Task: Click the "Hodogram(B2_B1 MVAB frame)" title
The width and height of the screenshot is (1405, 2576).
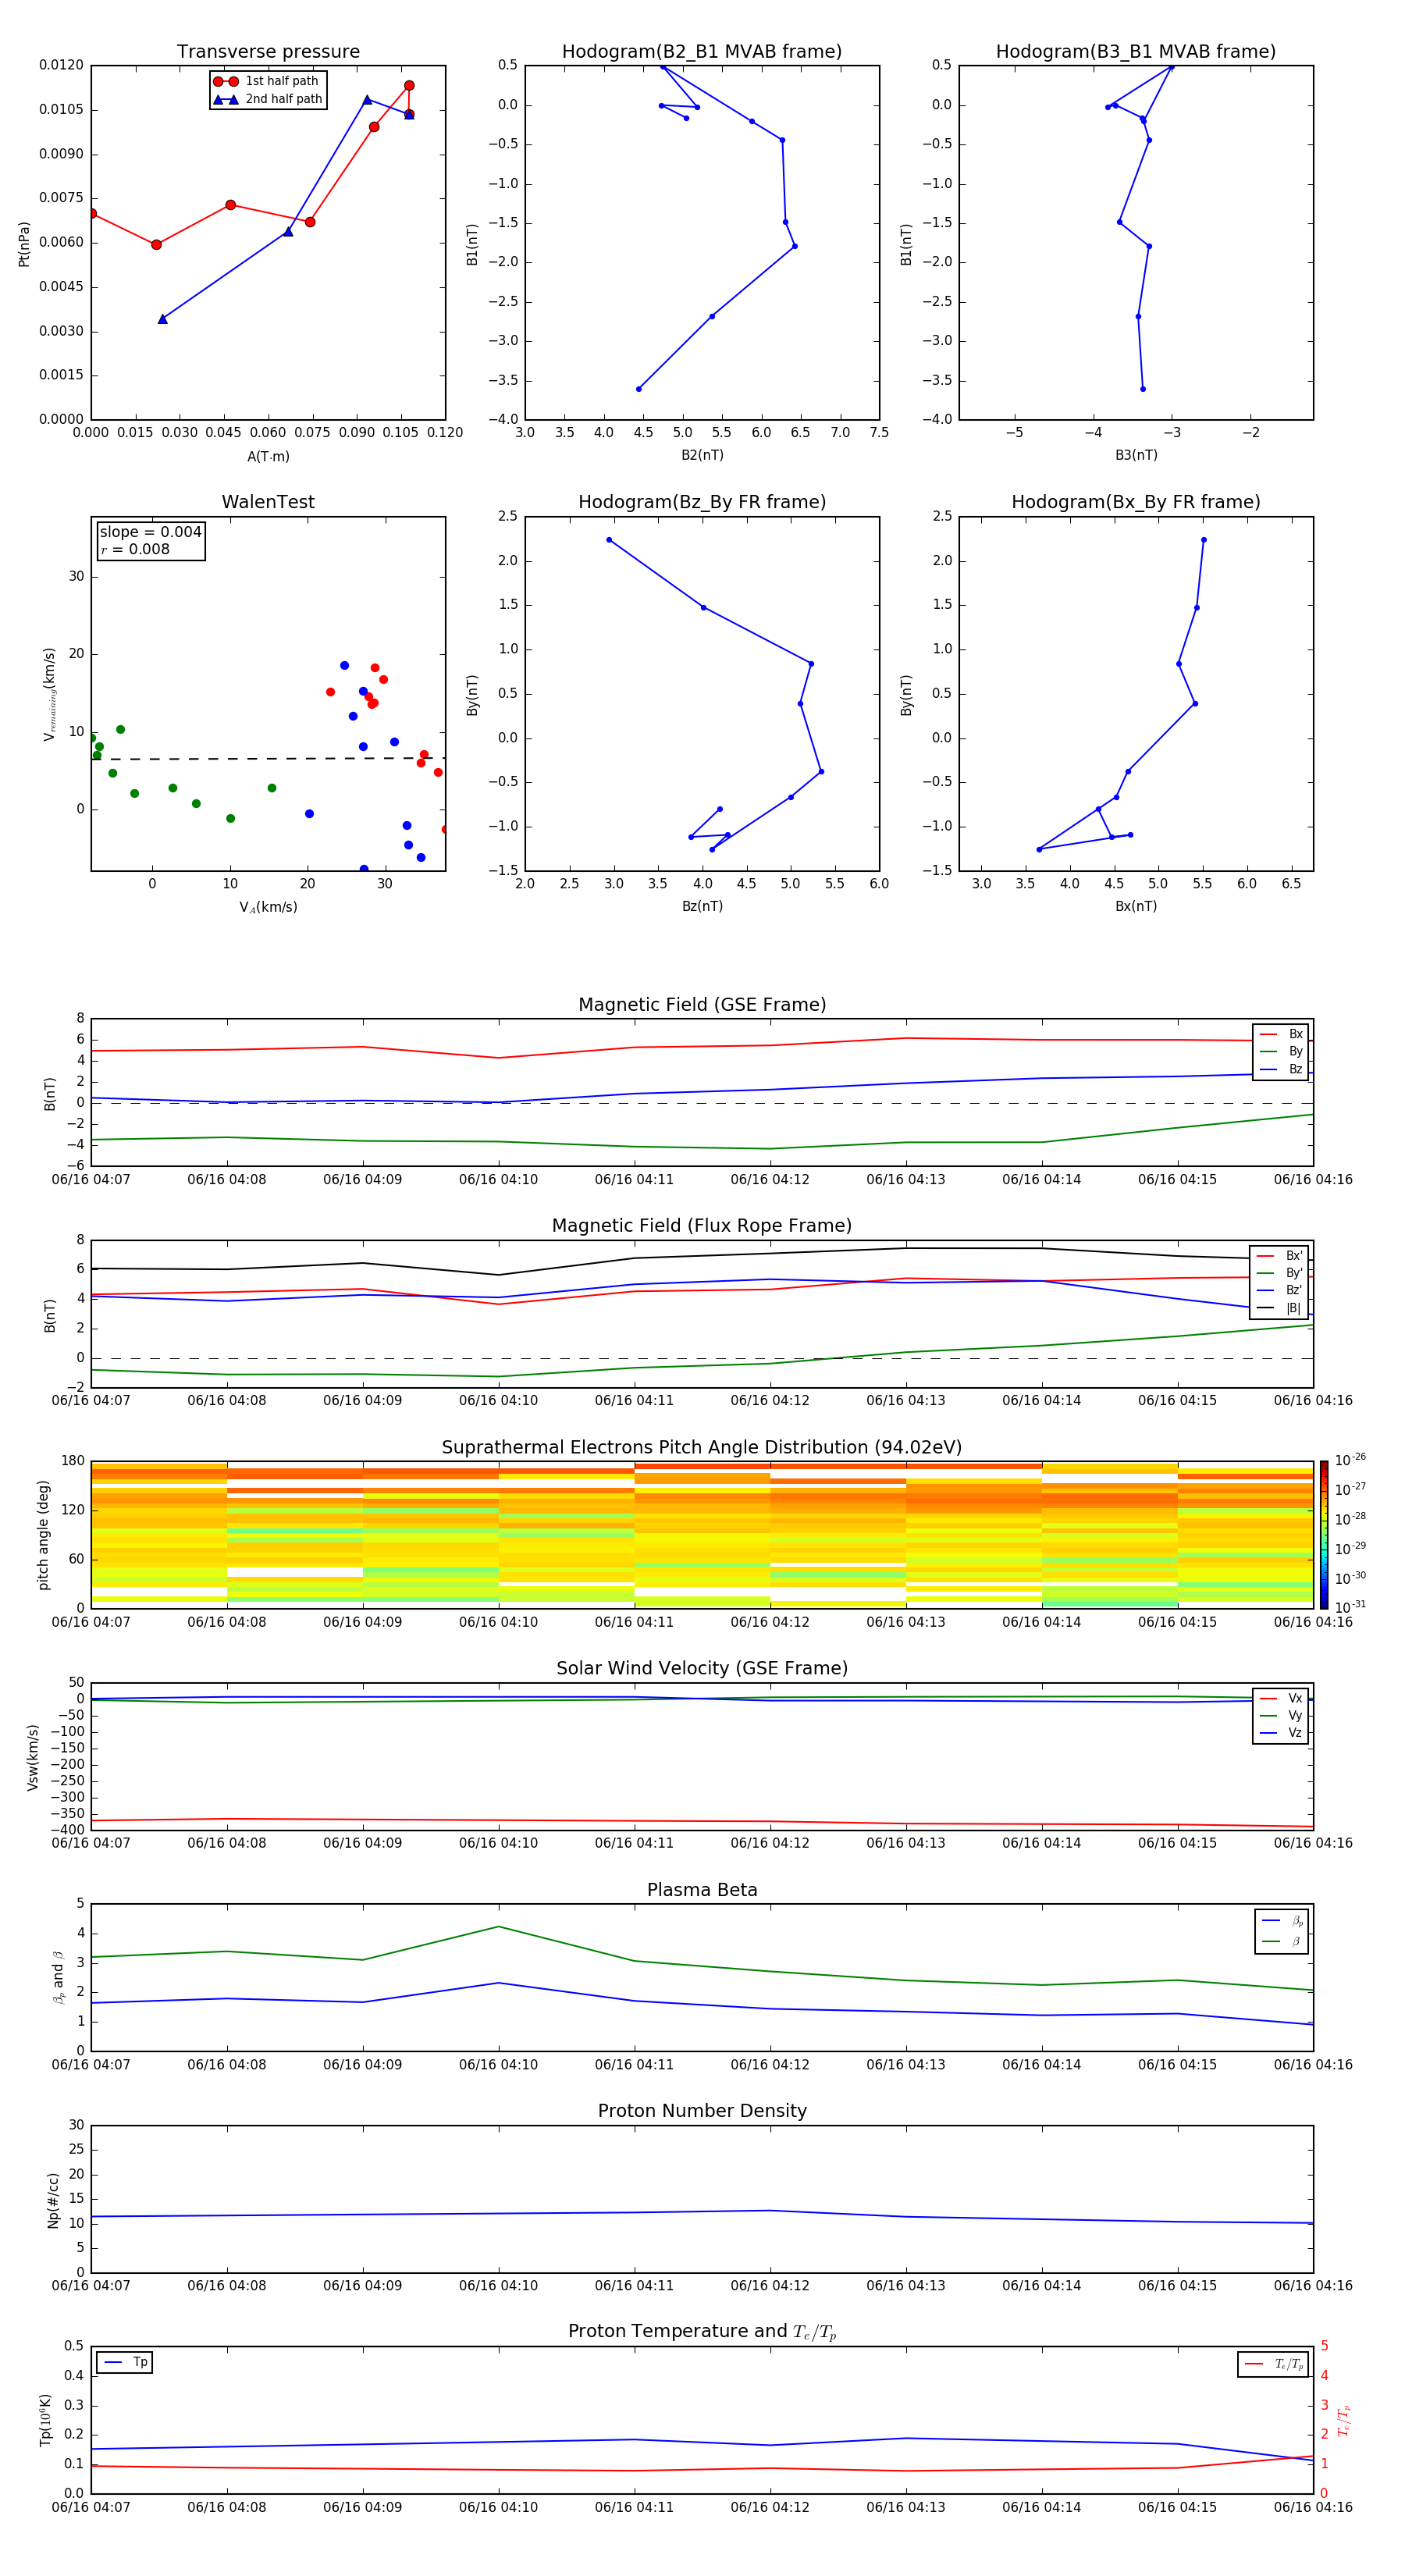Action: coord(702,51)
